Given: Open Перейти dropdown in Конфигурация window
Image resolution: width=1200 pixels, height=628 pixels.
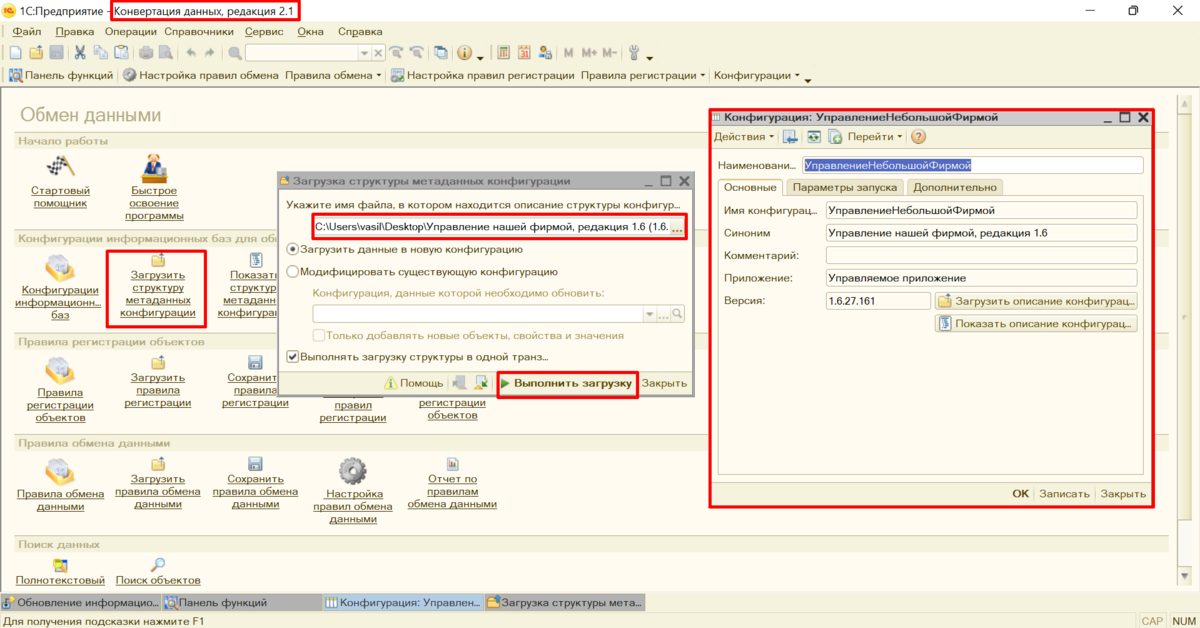Looking at the screenshot, I should [x=875, y=137].
